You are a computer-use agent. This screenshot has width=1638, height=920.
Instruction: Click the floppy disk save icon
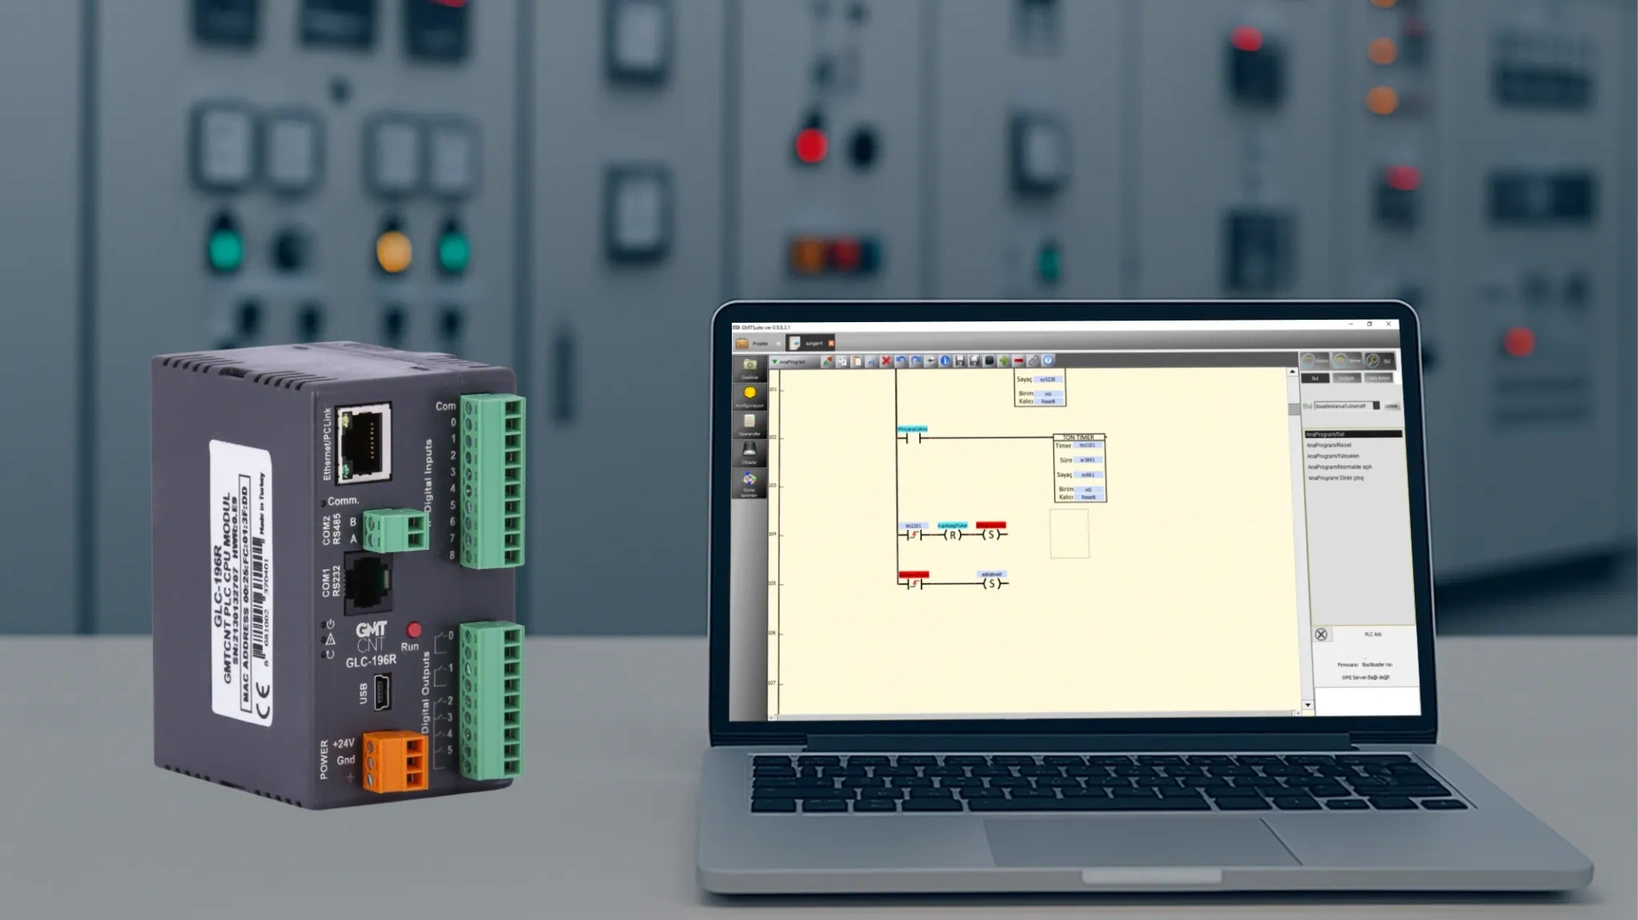coord(960,361)
